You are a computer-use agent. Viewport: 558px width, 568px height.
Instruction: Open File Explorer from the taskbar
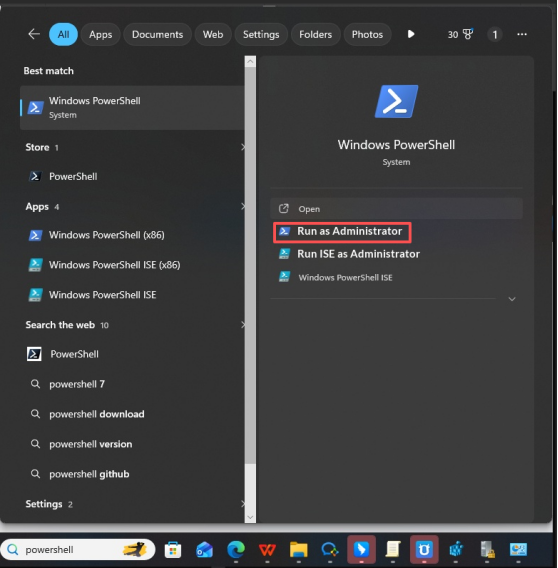point(299,550)
